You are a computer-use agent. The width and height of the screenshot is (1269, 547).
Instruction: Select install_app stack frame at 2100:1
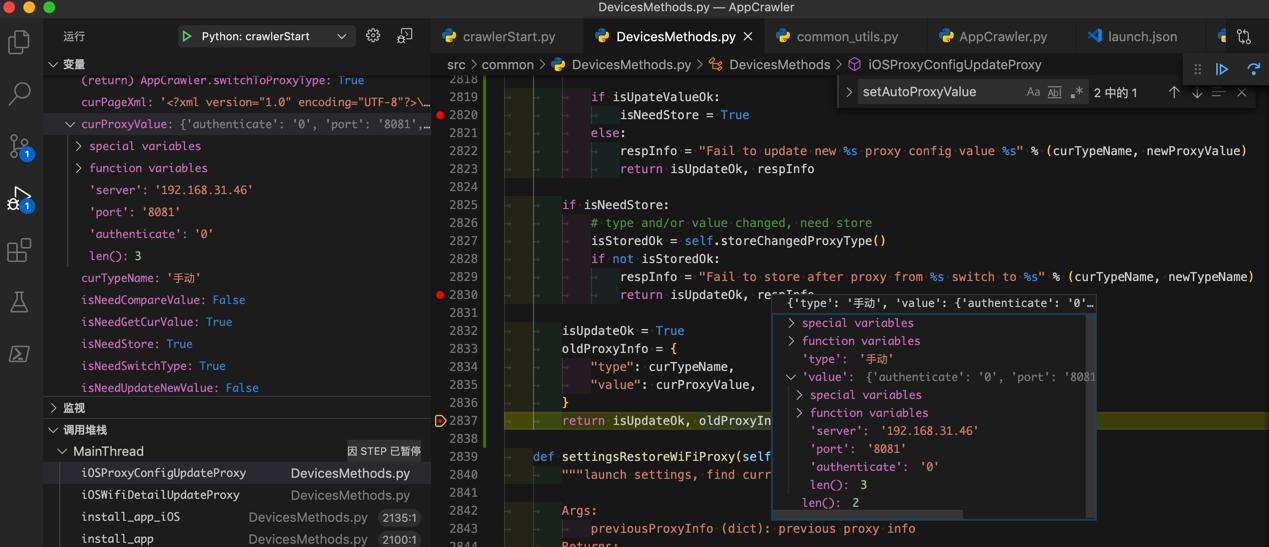tap(237, 539)
